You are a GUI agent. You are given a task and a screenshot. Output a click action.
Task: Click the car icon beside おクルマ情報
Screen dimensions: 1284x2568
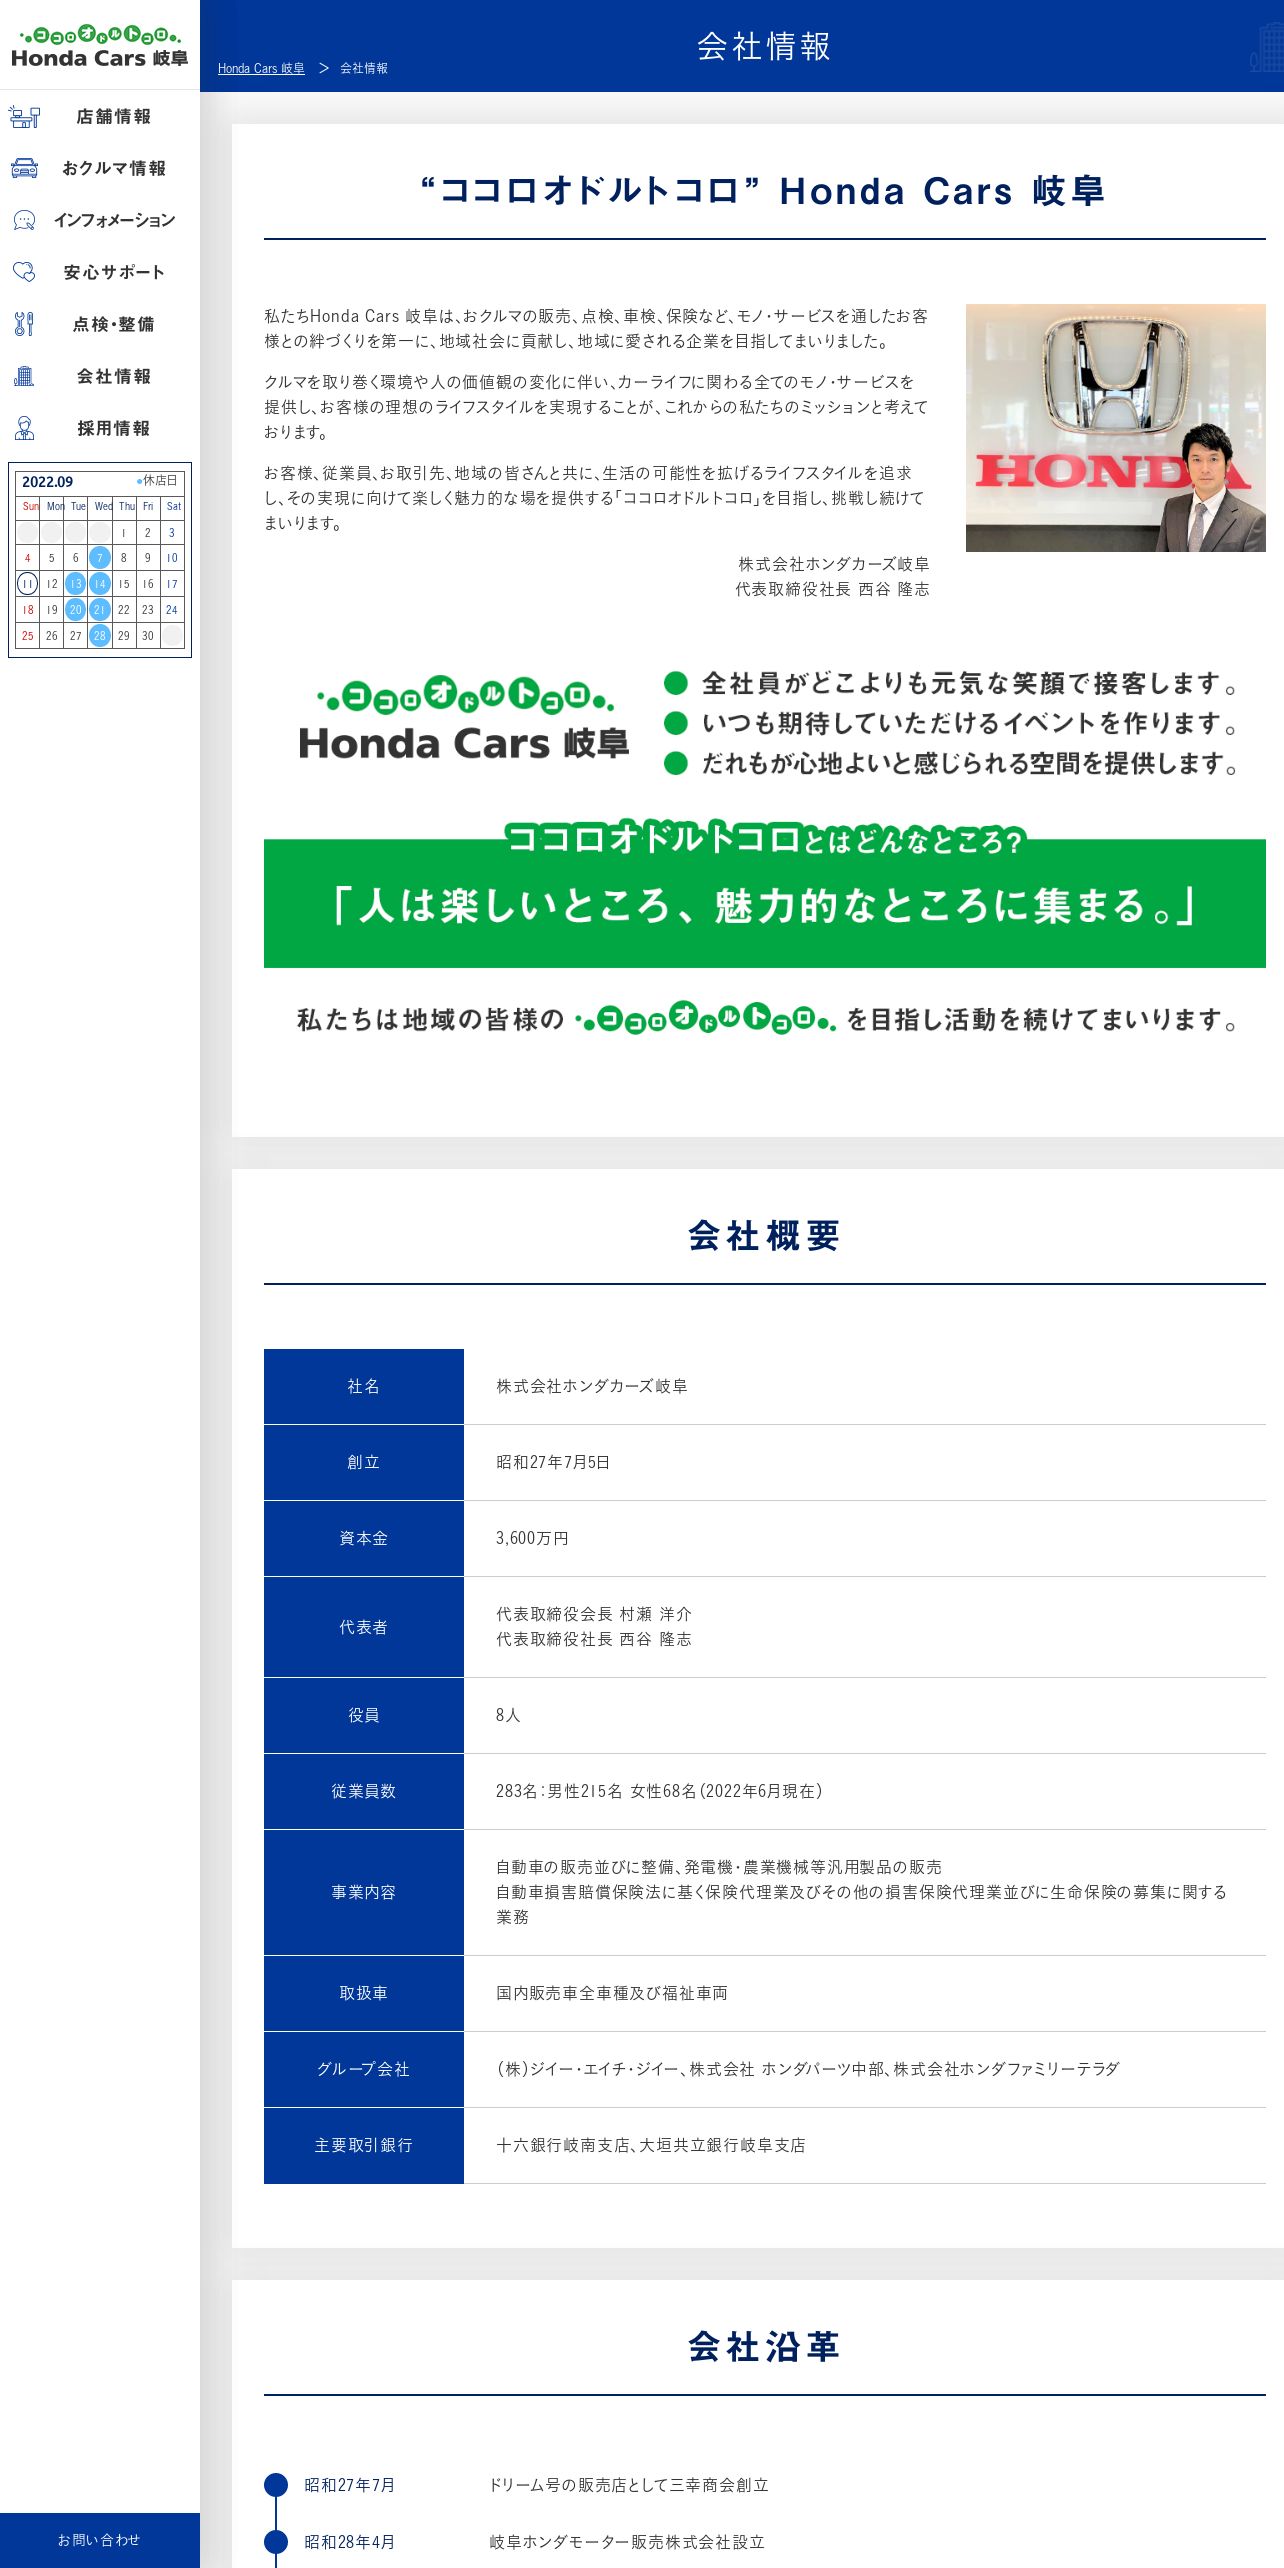[25, 168]
